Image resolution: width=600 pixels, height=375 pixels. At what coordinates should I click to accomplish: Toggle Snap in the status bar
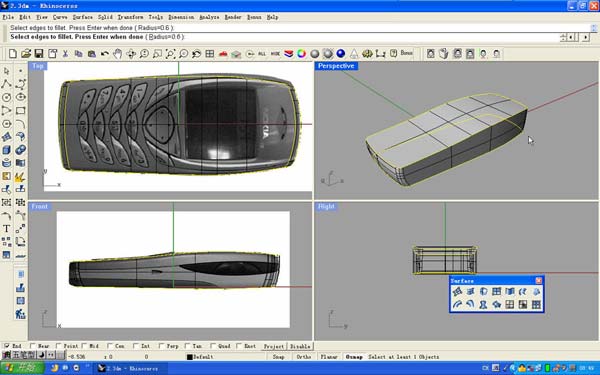pos(279,357)
